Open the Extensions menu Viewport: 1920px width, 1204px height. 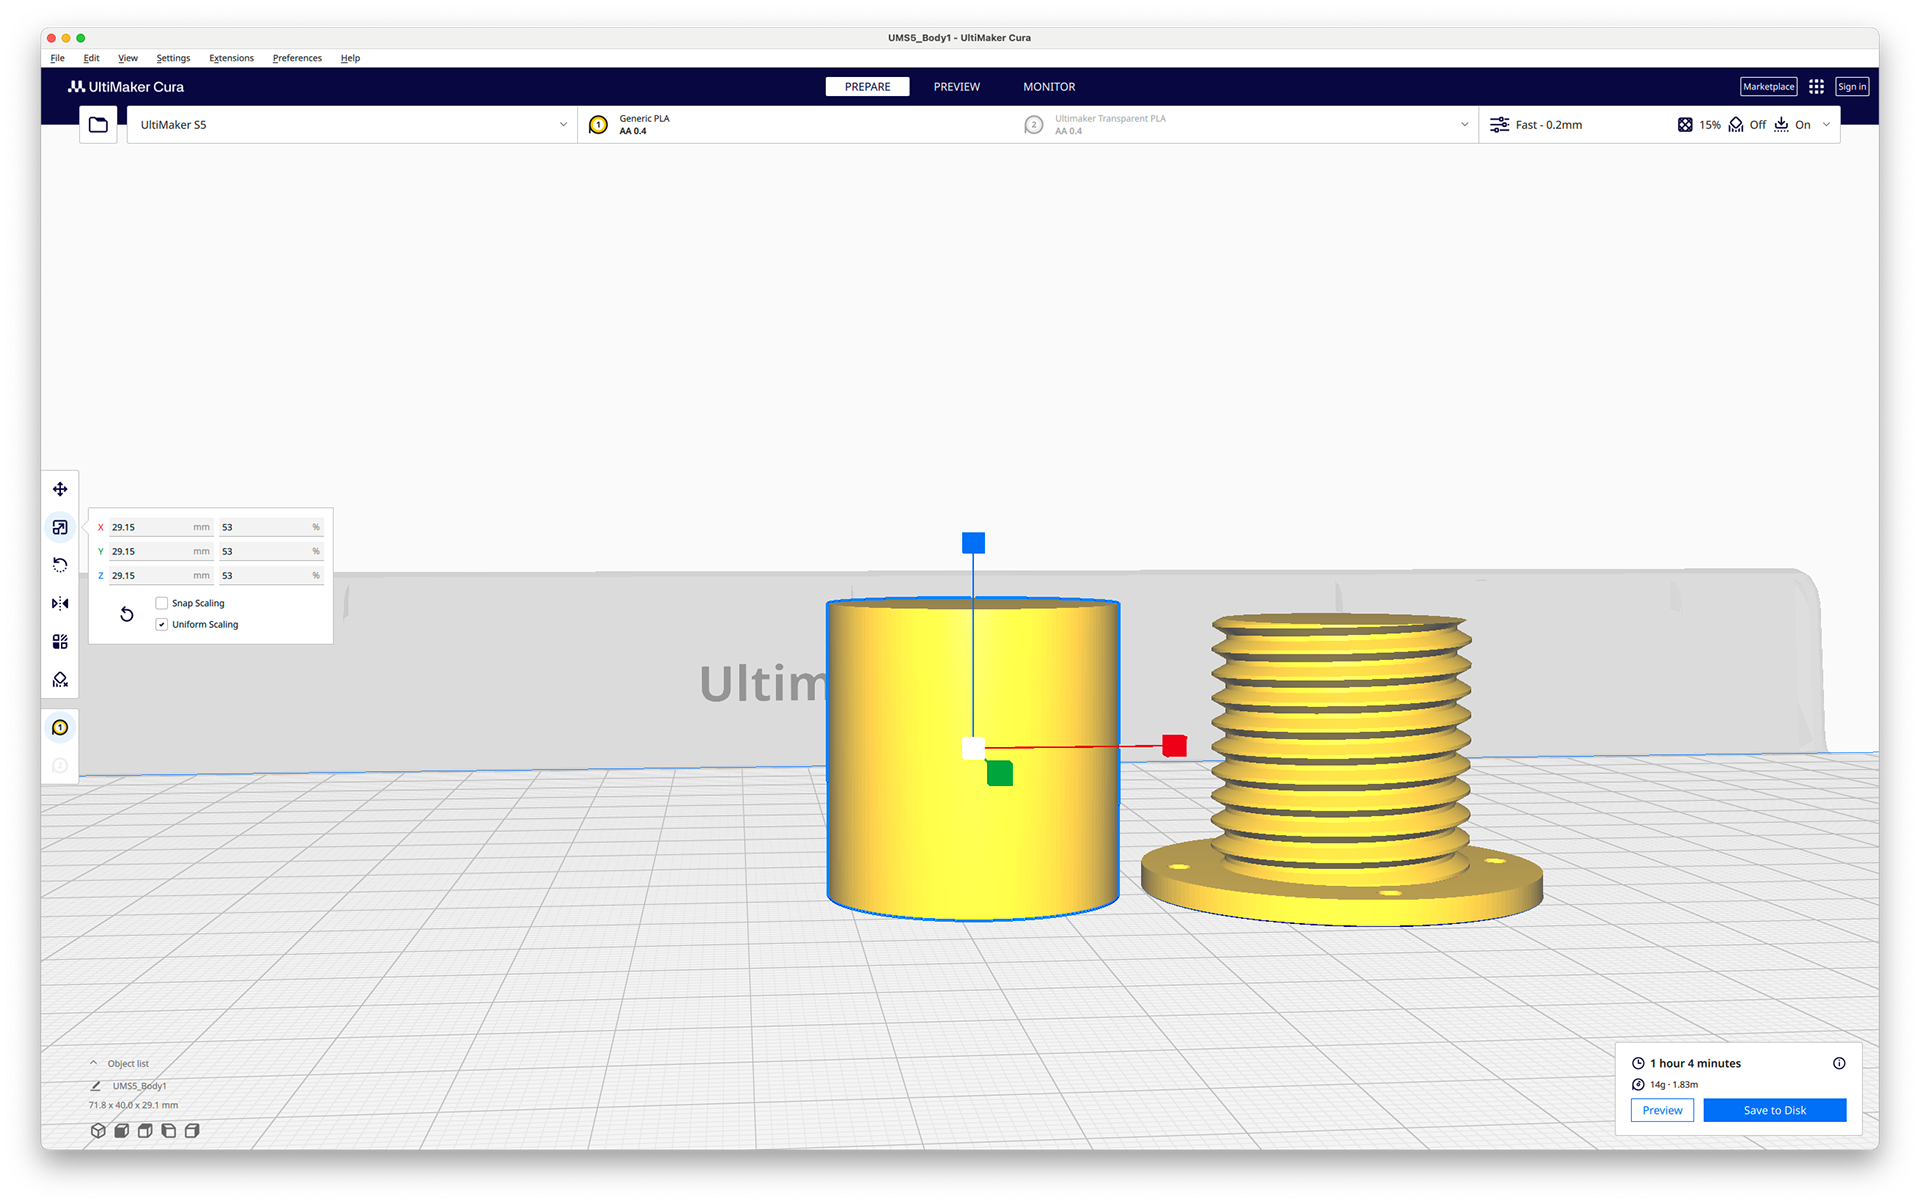pos(231,58)
